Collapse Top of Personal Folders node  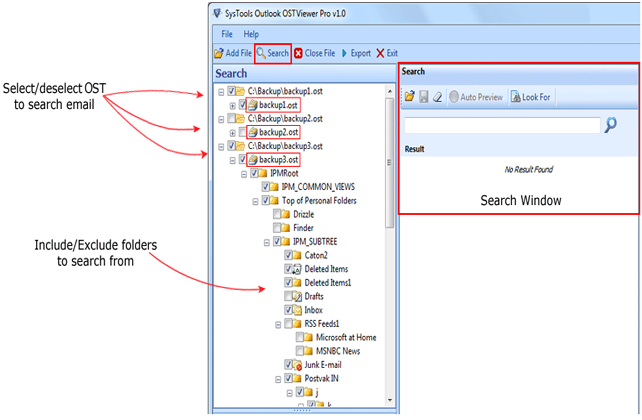[255, 201]
